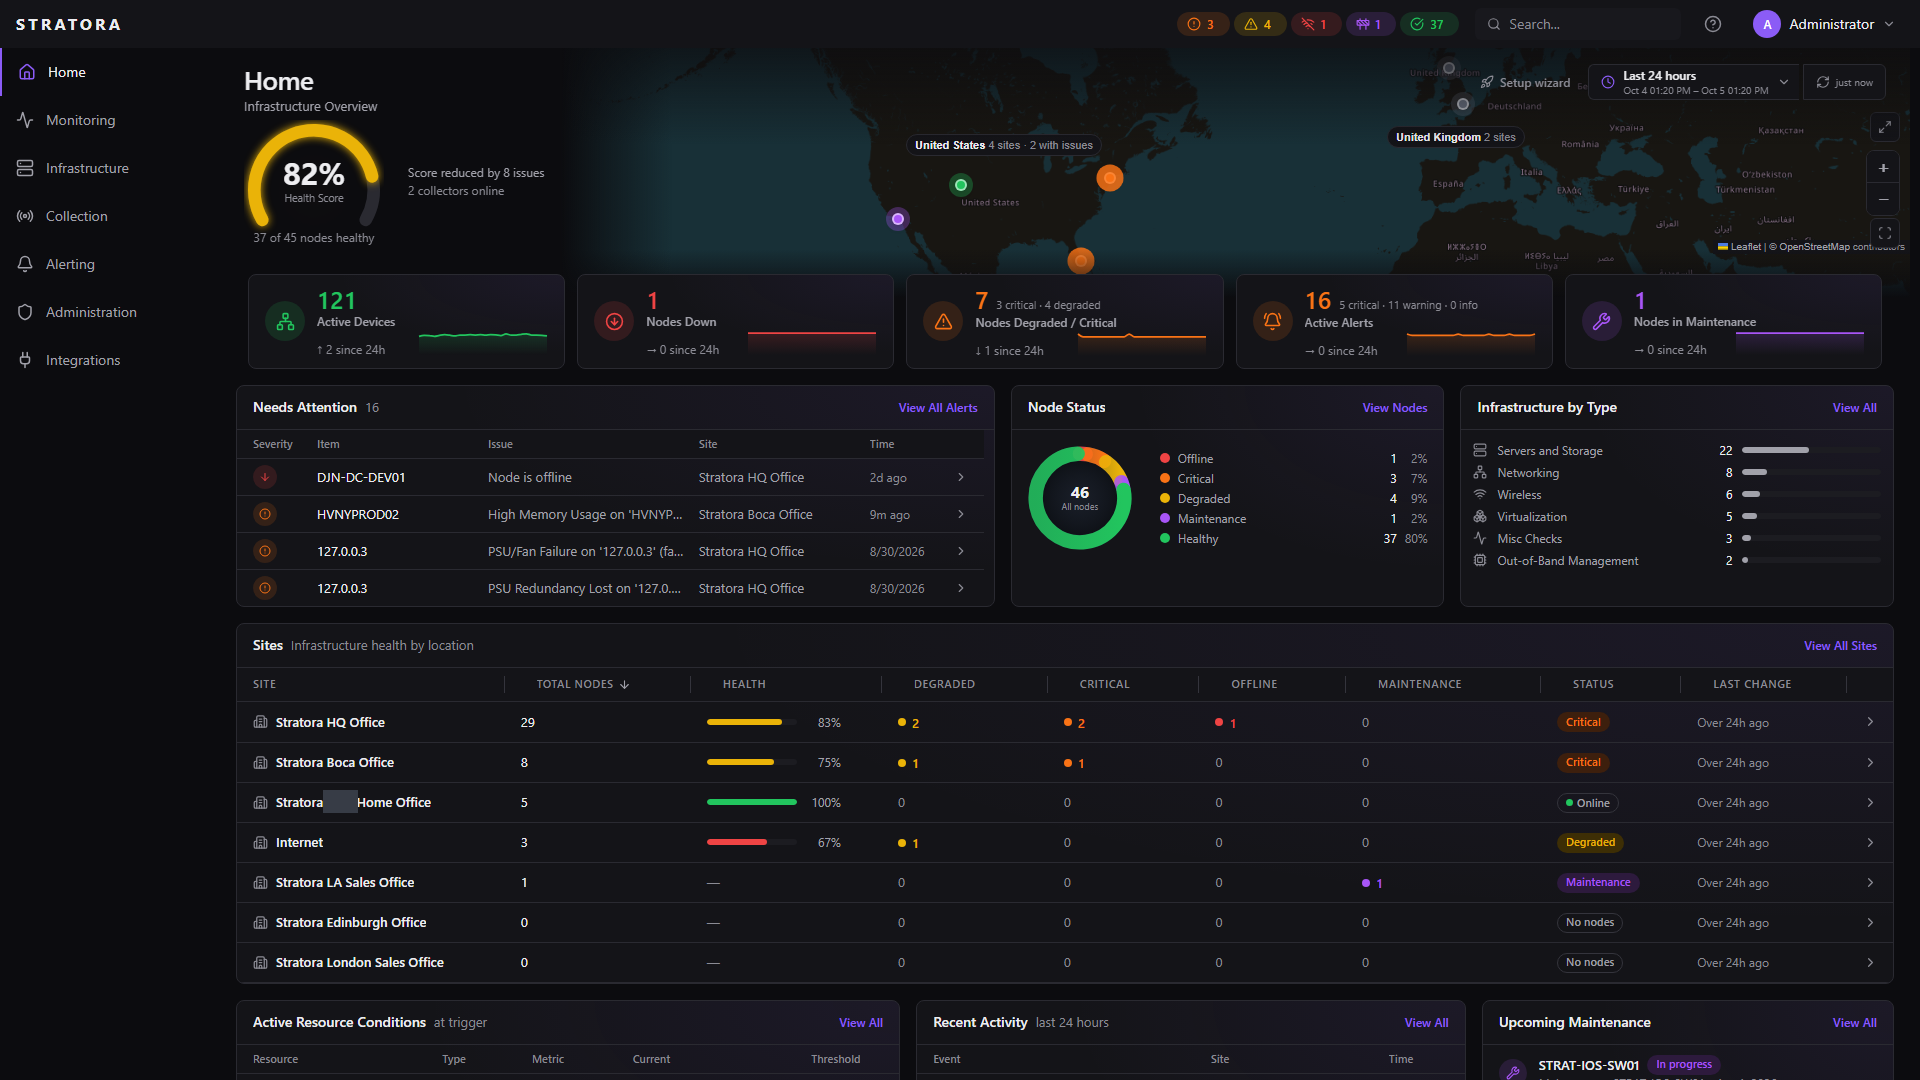Click View All Alerts link
1920x1080 pixels.
point(938,408)
